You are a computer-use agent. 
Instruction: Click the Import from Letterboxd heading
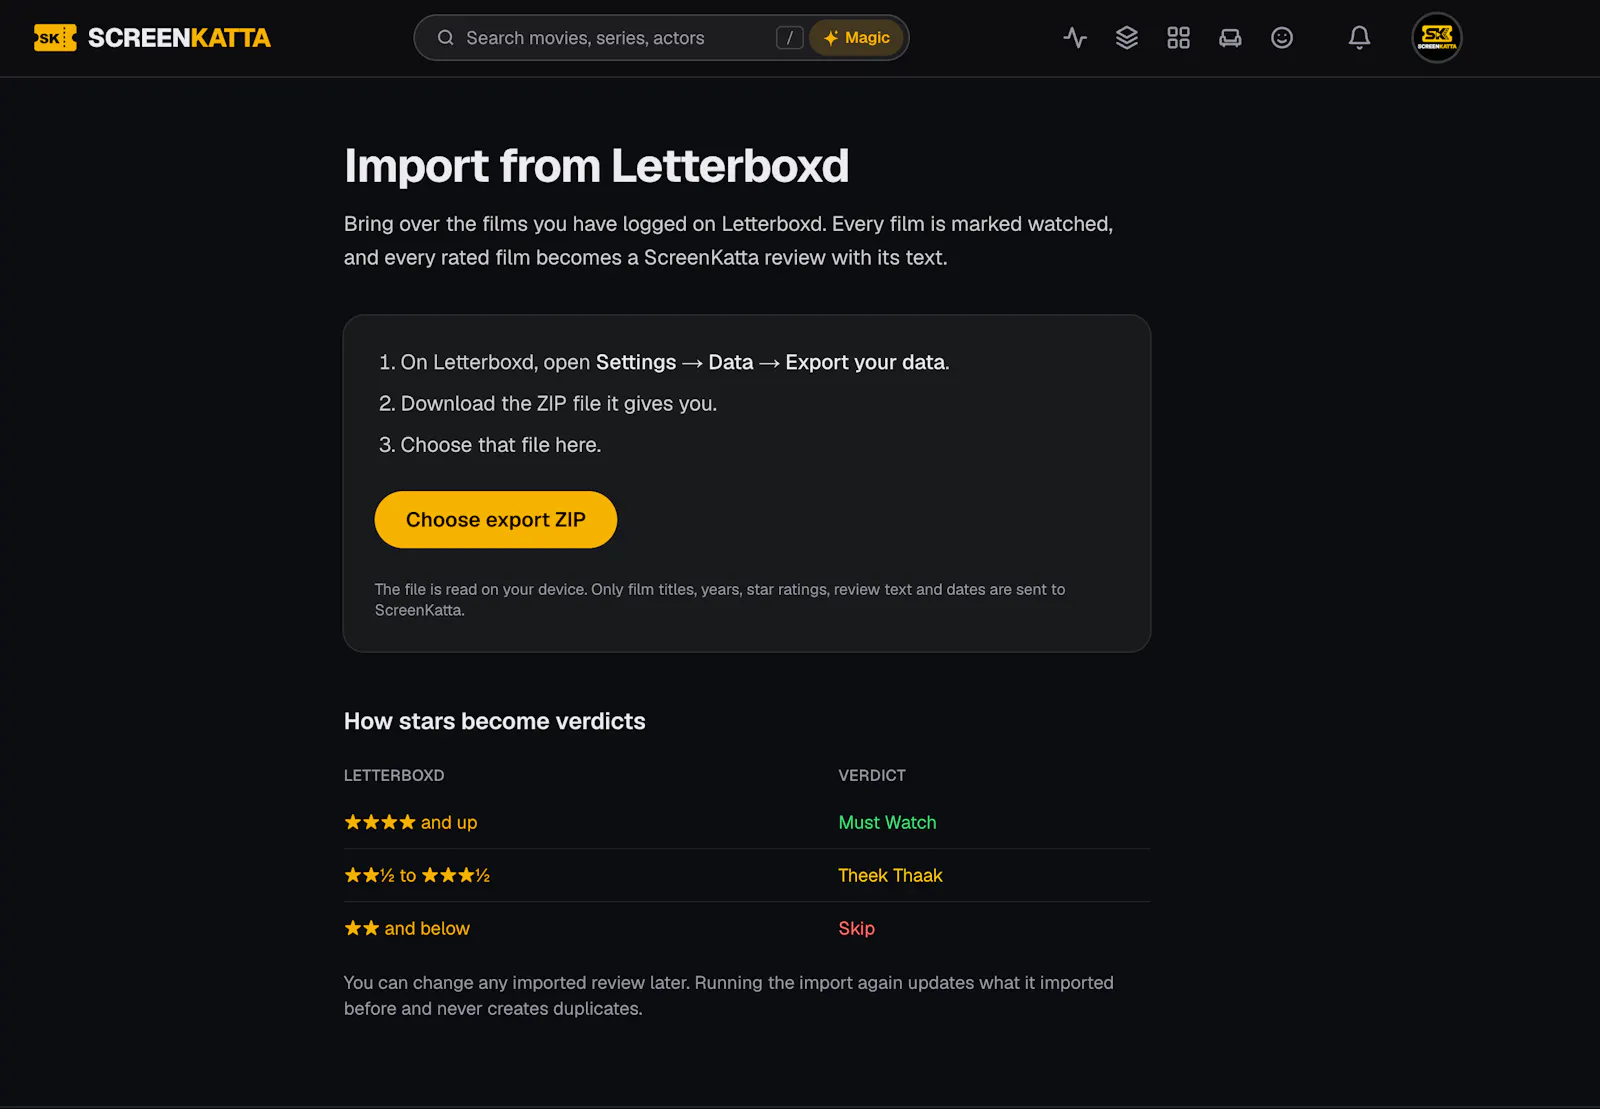point(596,166)
